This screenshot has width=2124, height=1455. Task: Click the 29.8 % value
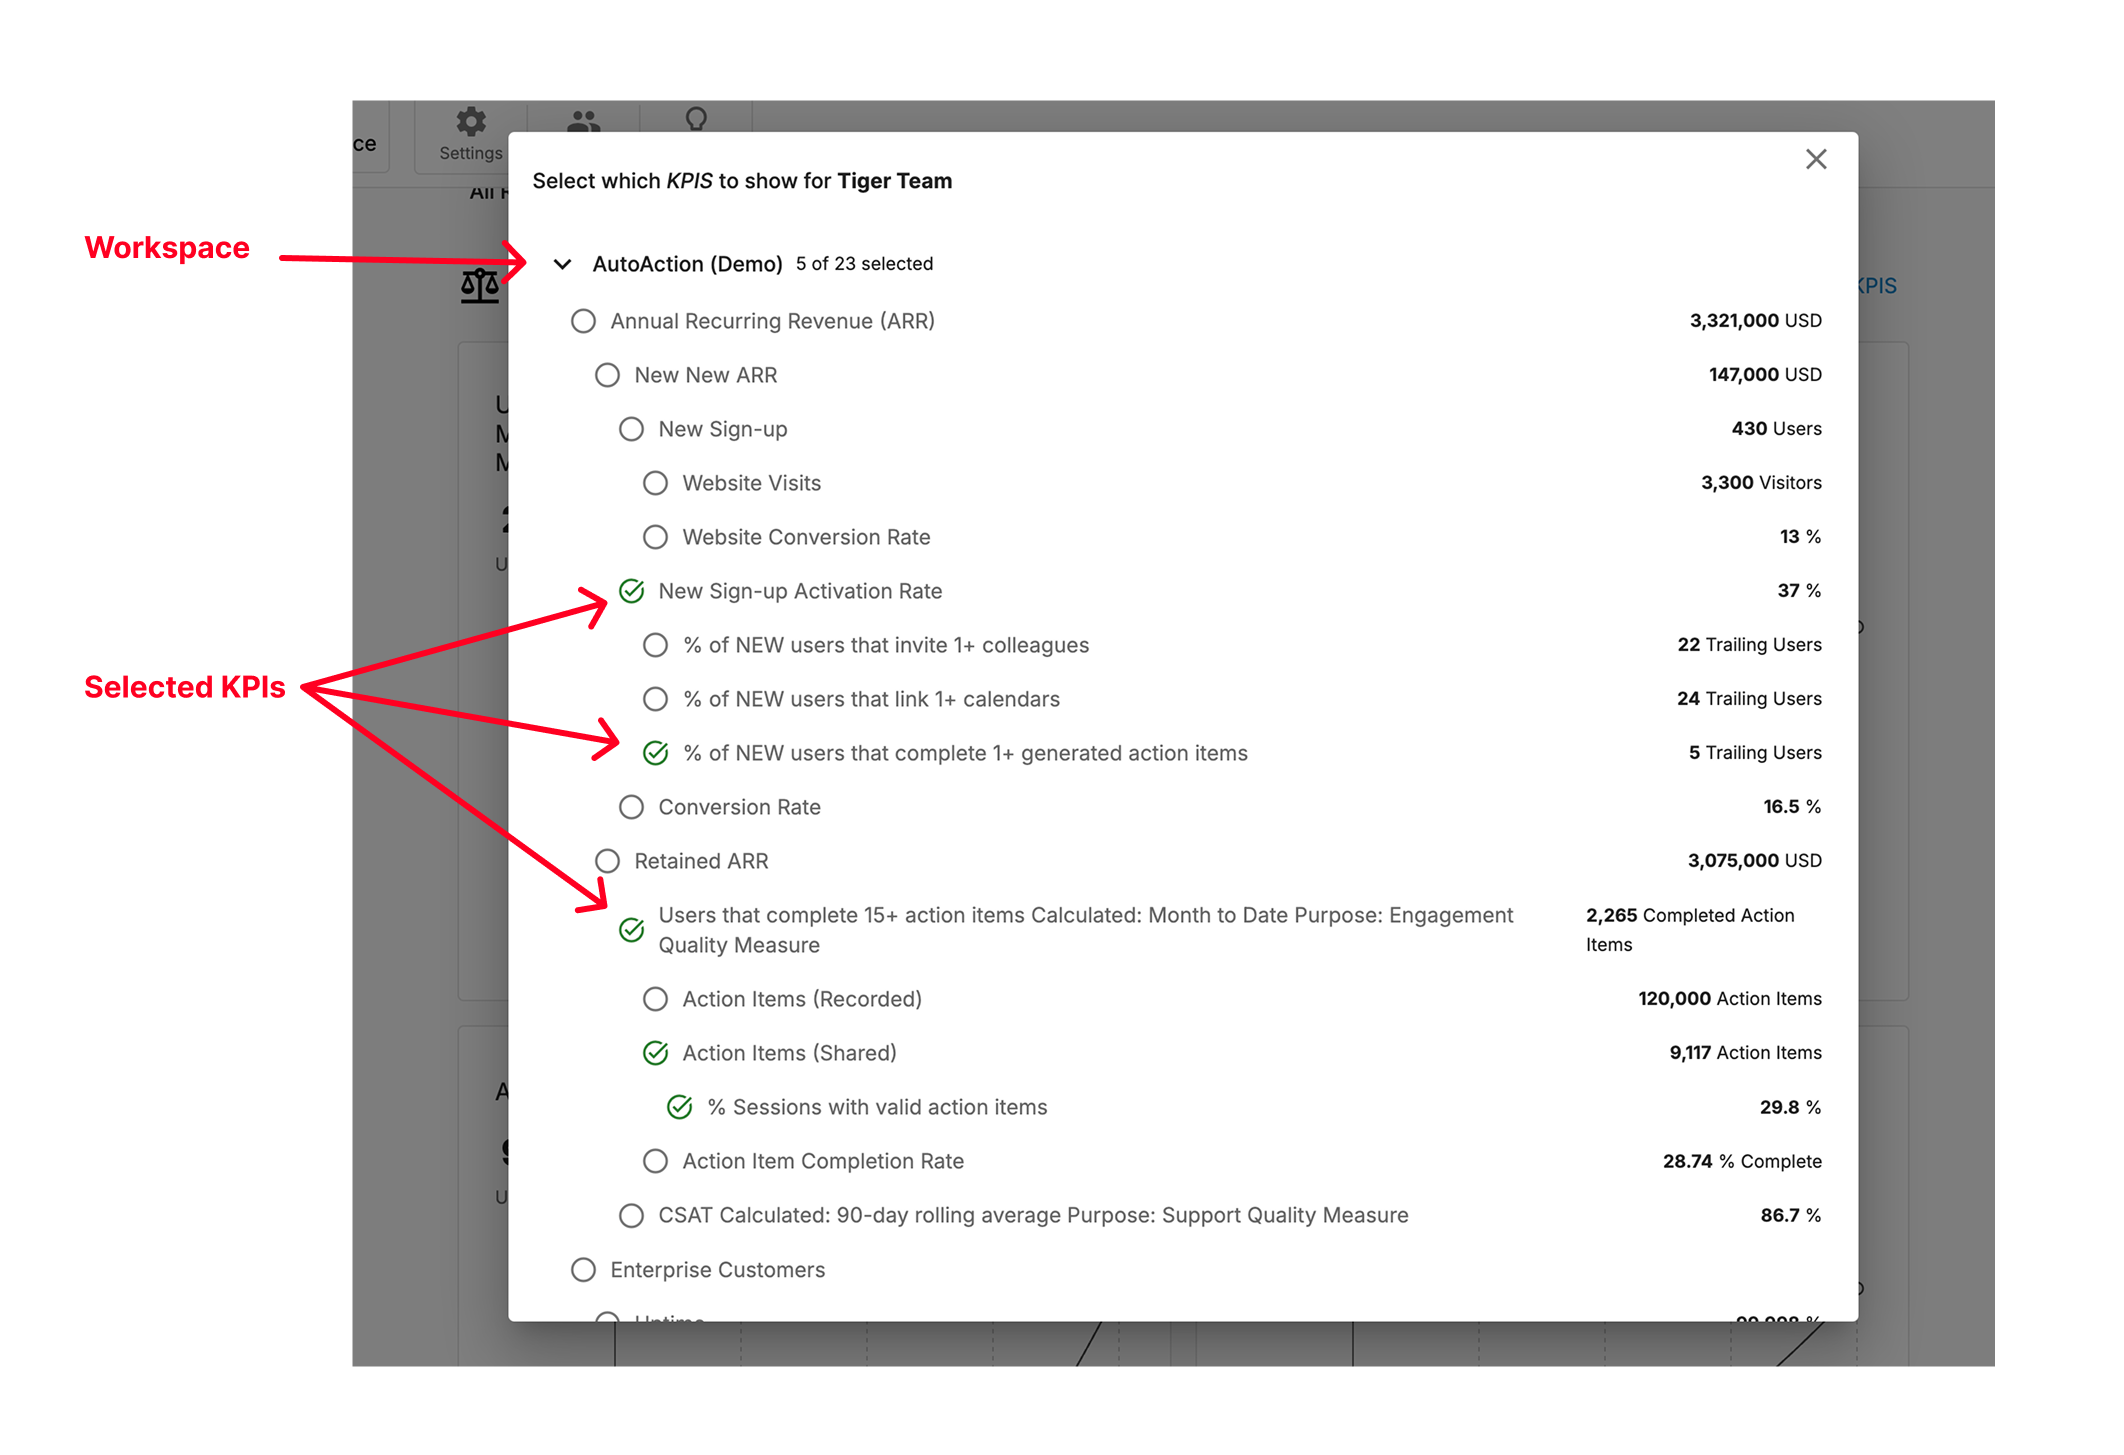1790,1107
